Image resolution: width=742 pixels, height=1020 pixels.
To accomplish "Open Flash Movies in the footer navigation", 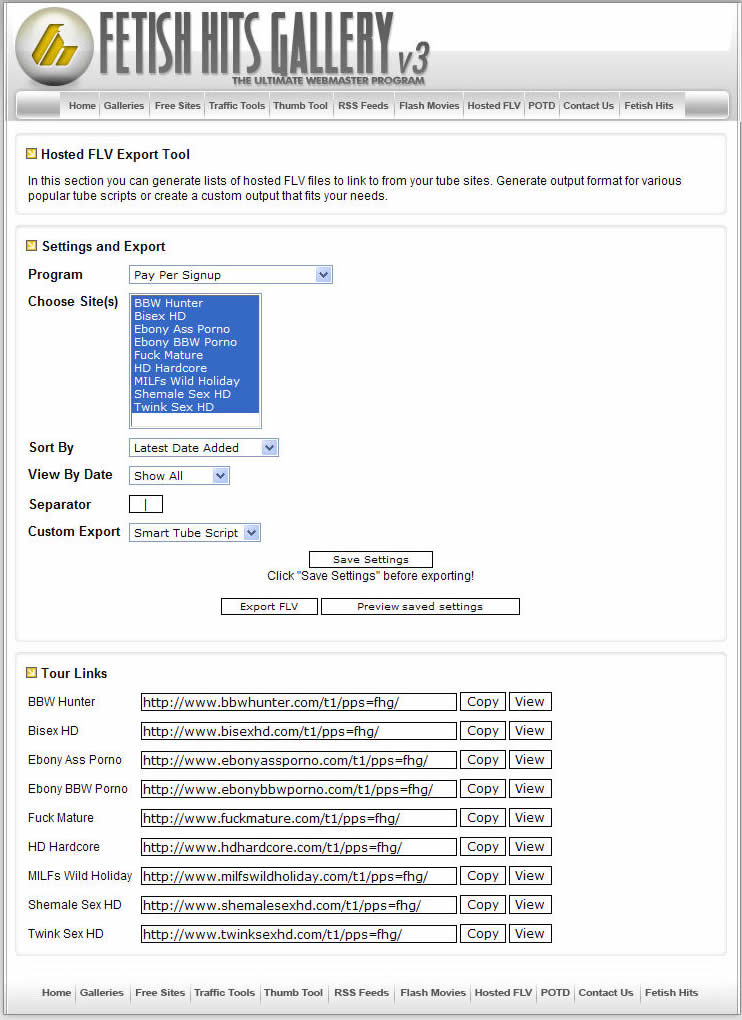I will [x=433, y=992].
